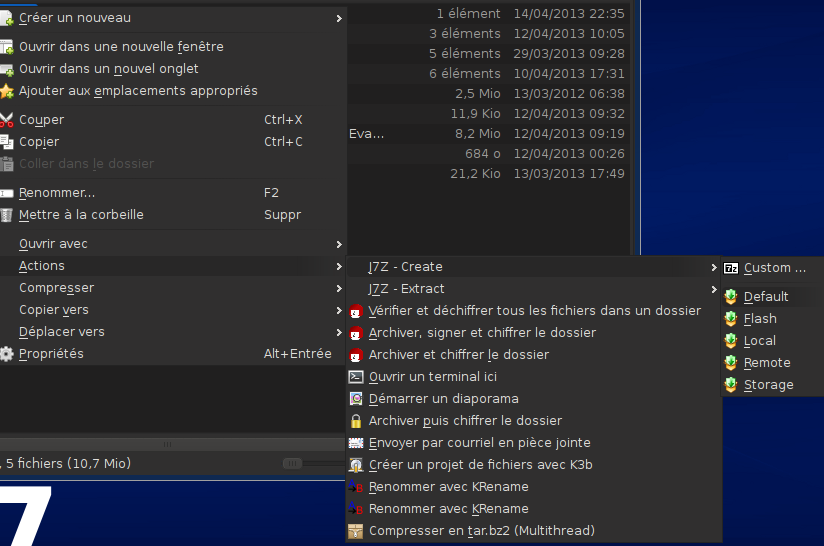
Task: Expand the Actions submenu arrow
Action: pos(339,266)
